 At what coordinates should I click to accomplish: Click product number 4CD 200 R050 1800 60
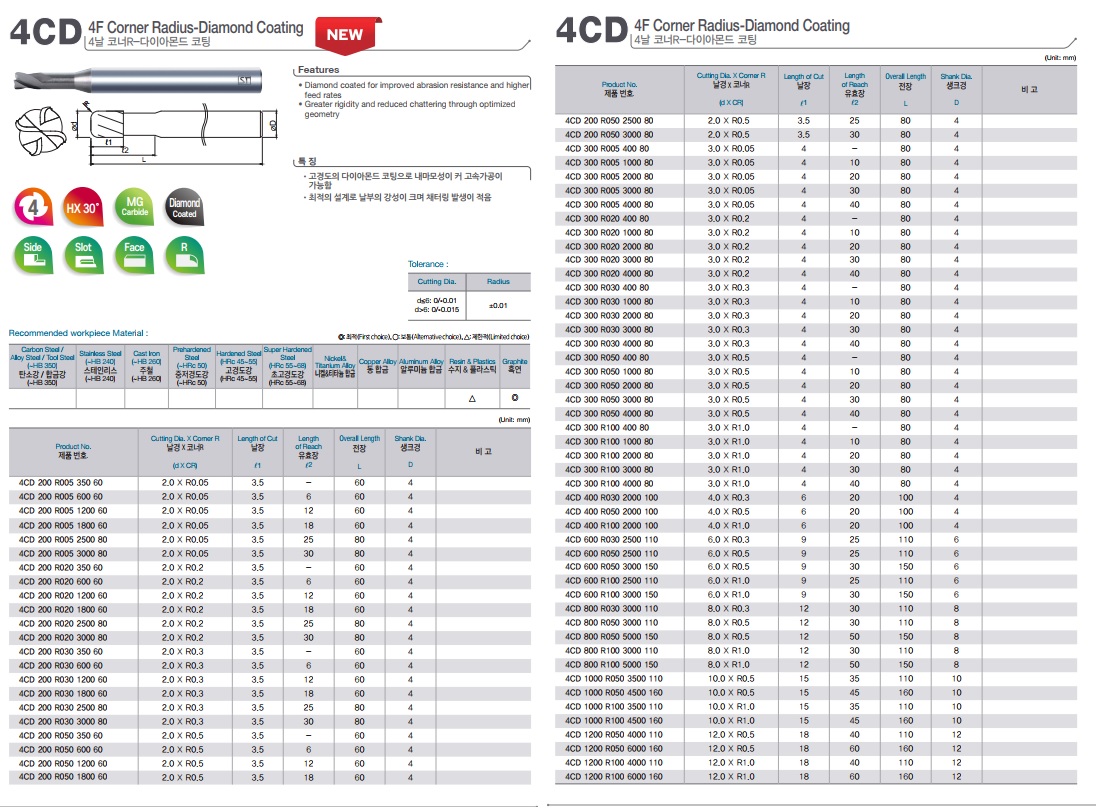[x=63, y=777]
